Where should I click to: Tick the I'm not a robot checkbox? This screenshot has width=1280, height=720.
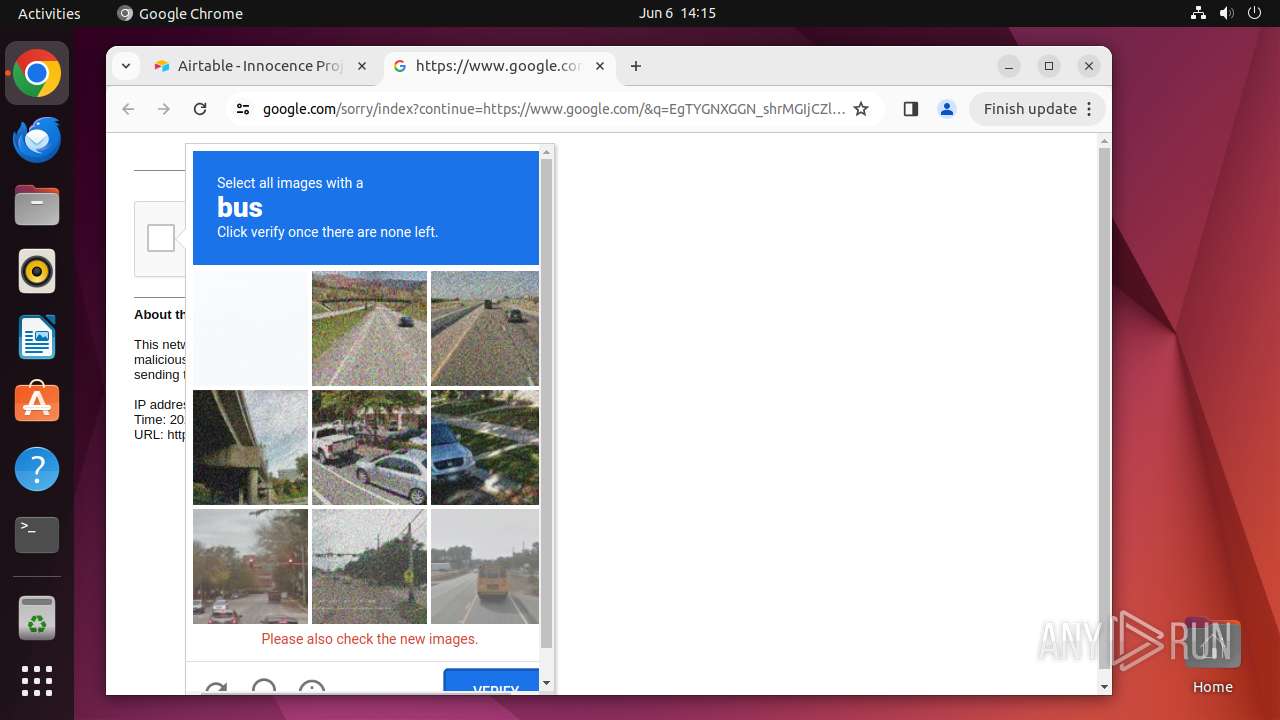pyautogui.click(x=160, y=238)
